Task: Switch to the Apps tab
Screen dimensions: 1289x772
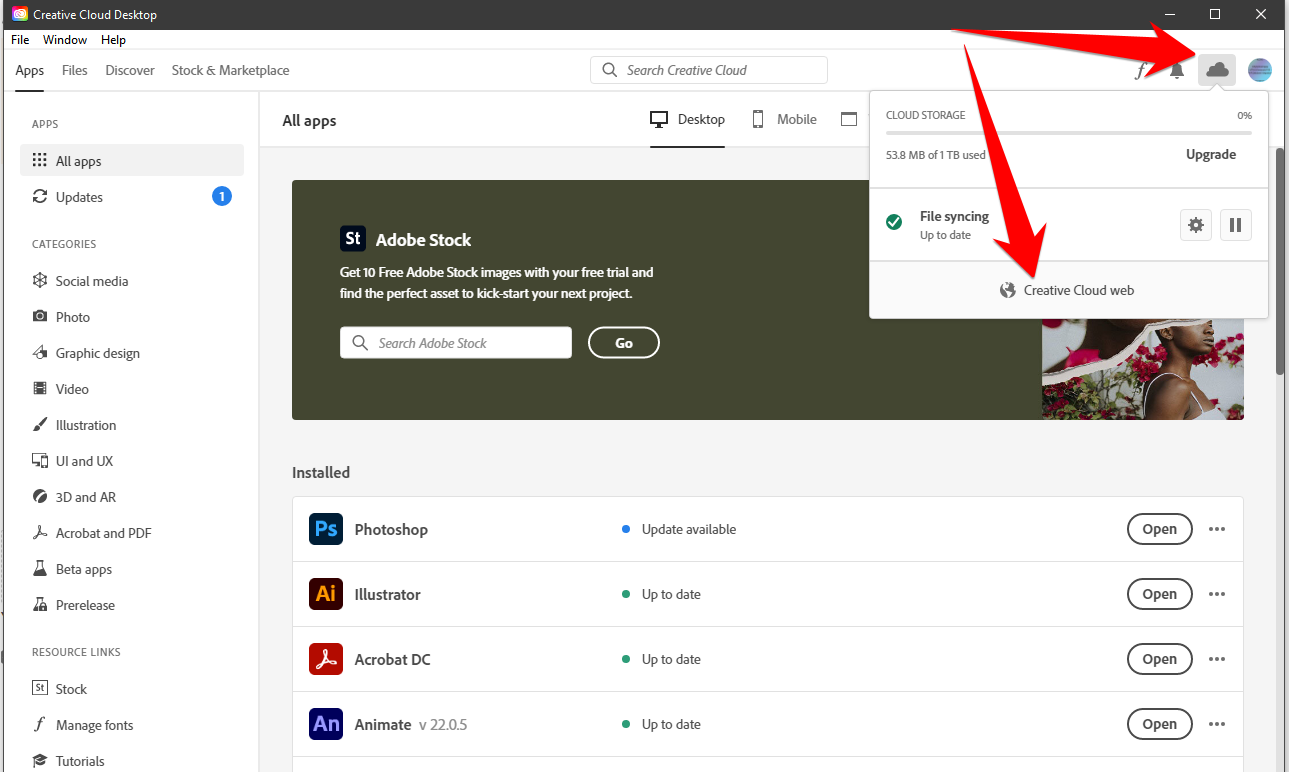Action: pos(30,70)
